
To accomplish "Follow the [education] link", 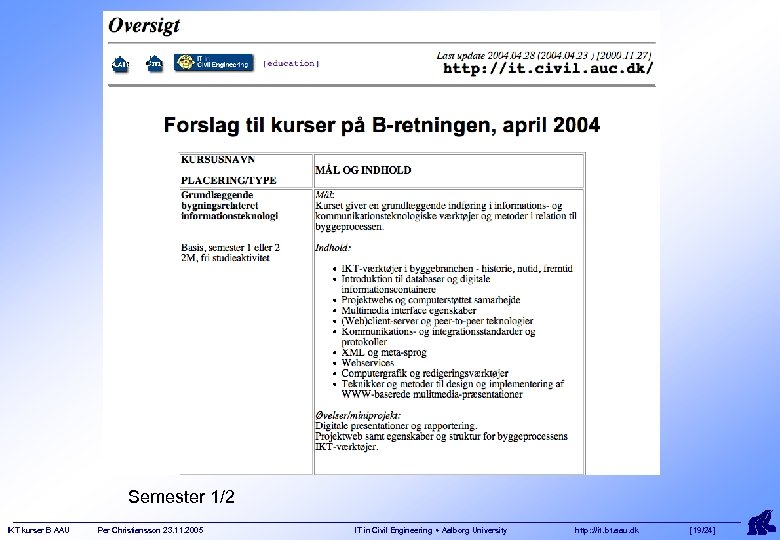I will pos(291,63).
